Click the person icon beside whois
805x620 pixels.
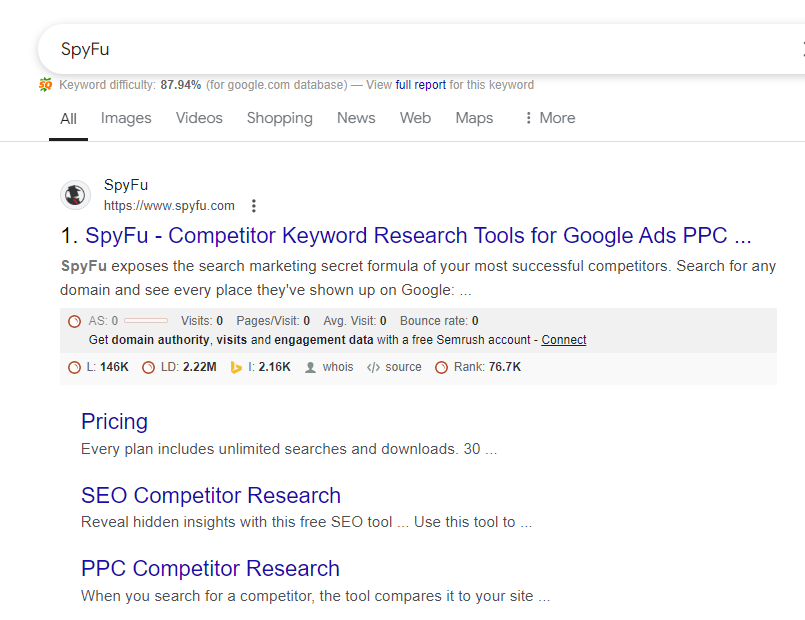pos(310,367)
